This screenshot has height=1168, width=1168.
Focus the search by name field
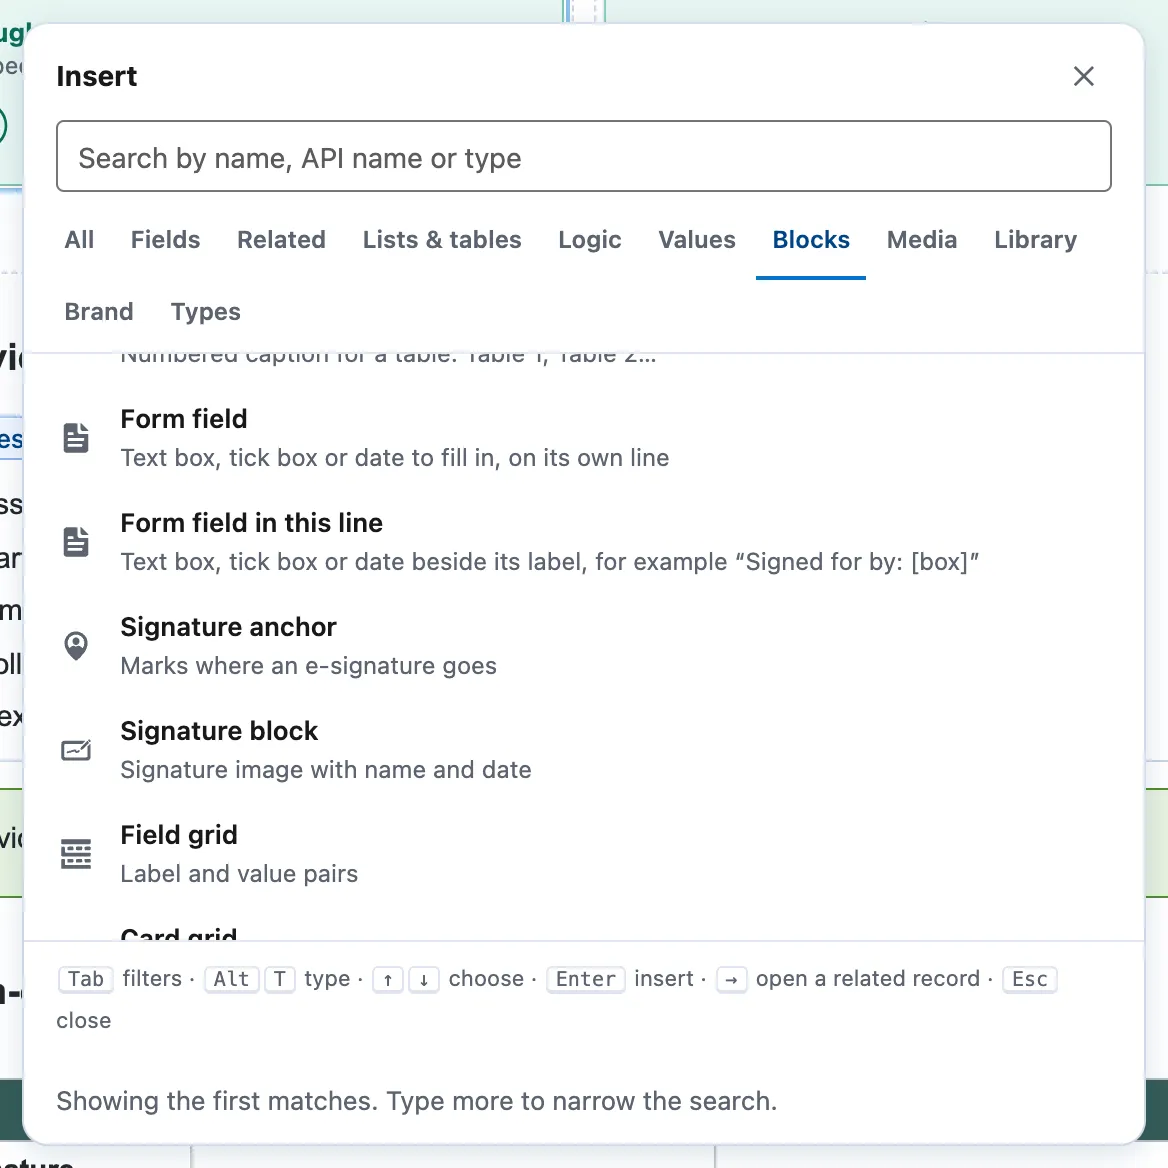pyautogui.click(x=583, y=156)
